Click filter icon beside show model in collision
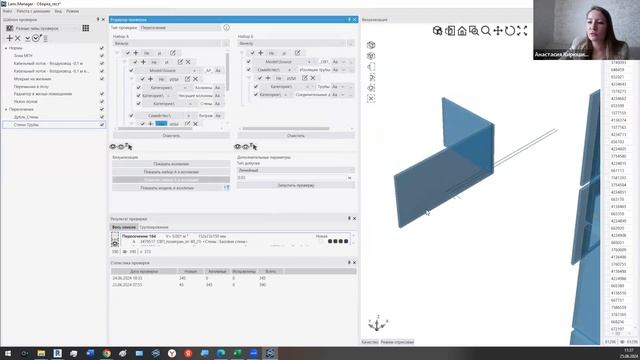Image resolution: width=640 pixels, height=360 pixels. point(227,188)
